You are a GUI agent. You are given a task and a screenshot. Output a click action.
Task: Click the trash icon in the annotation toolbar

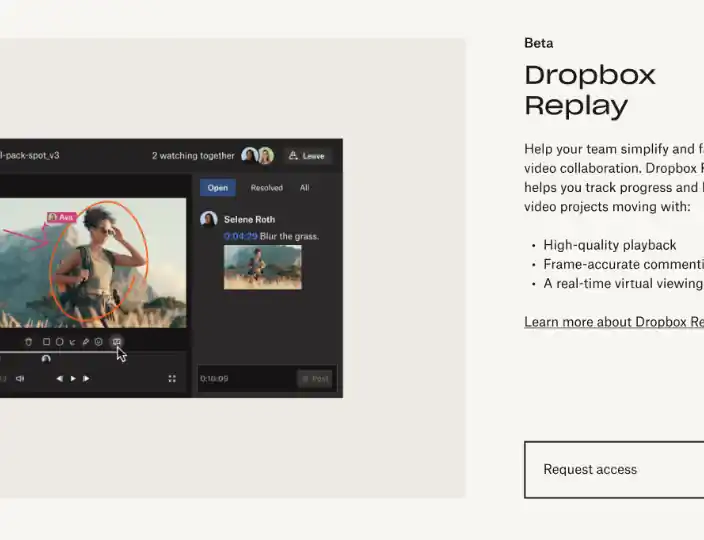(x=28, y=342)
